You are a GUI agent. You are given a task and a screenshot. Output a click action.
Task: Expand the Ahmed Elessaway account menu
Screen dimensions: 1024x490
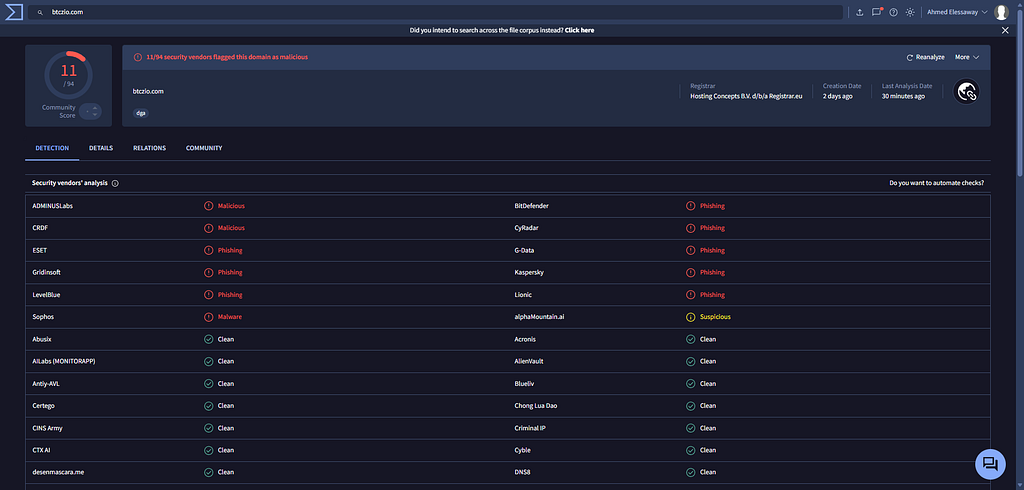[957, 12]
